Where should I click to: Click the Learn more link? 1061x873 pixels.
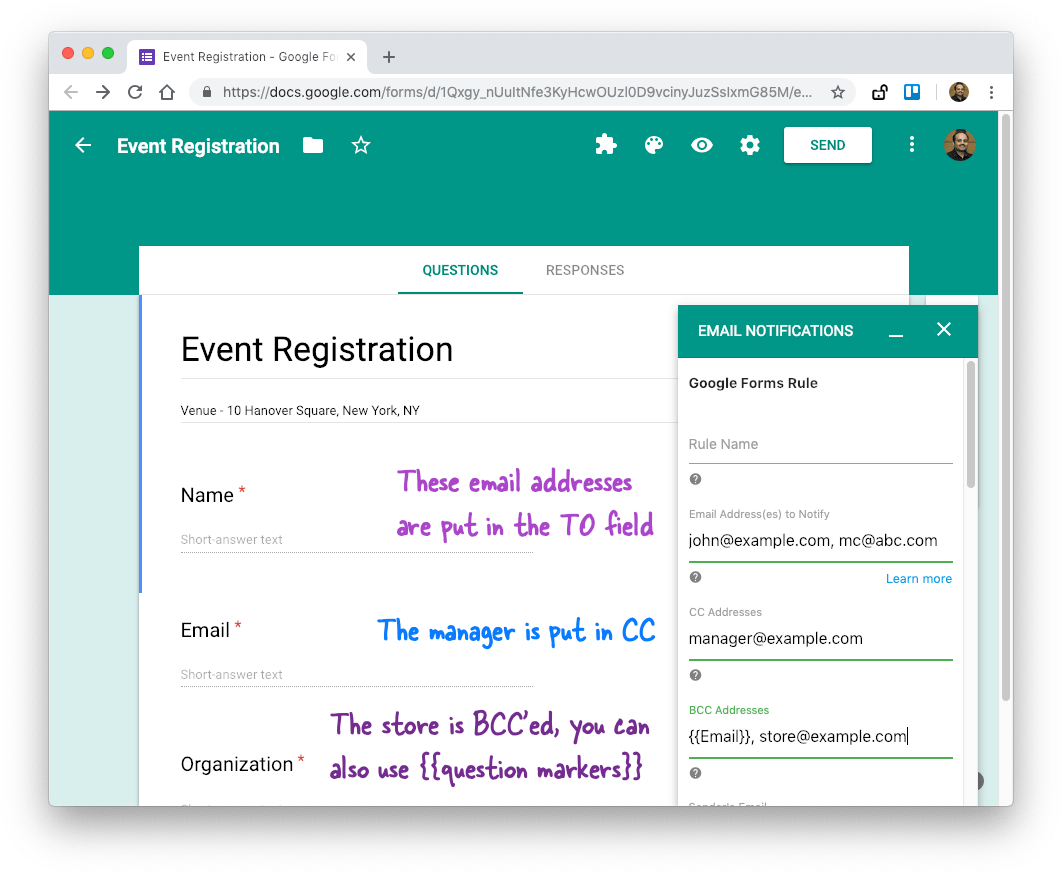click(x=918, y=579)
